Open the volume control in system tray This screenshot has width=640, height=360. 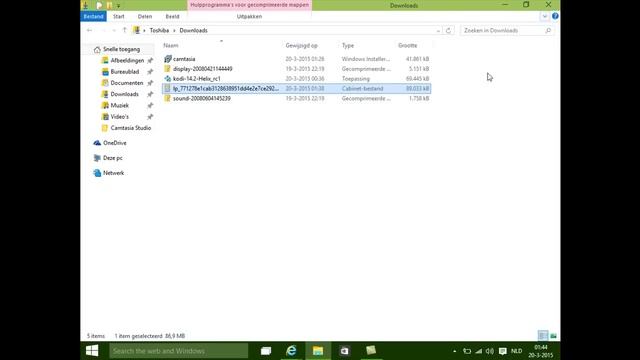[490, 351]
